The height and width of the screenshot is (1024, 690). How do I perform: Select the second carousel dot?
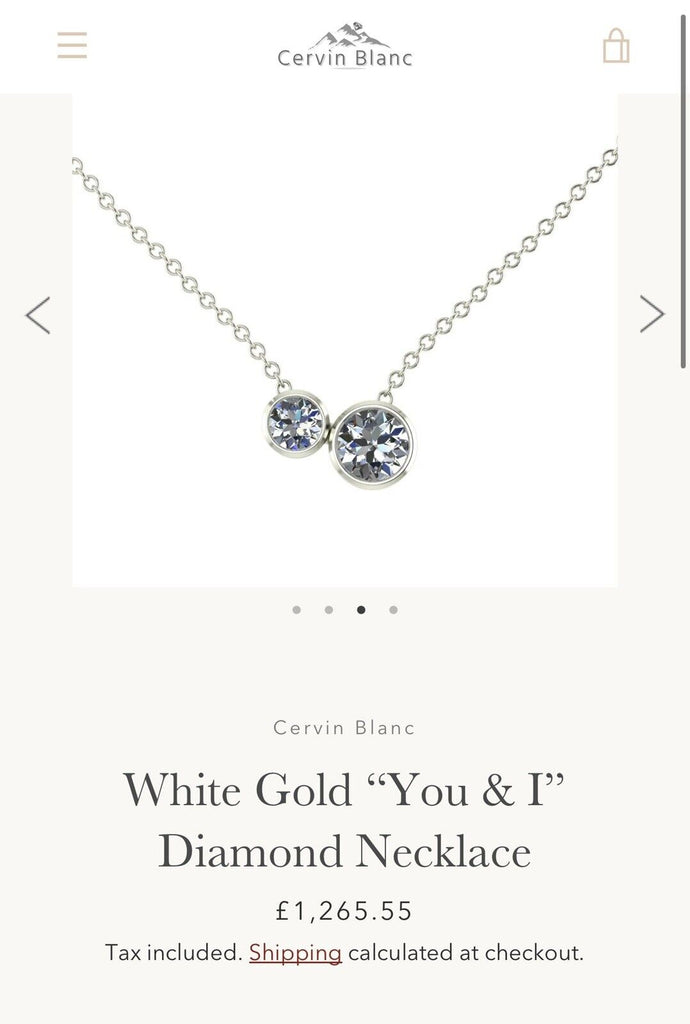(329, 610)
